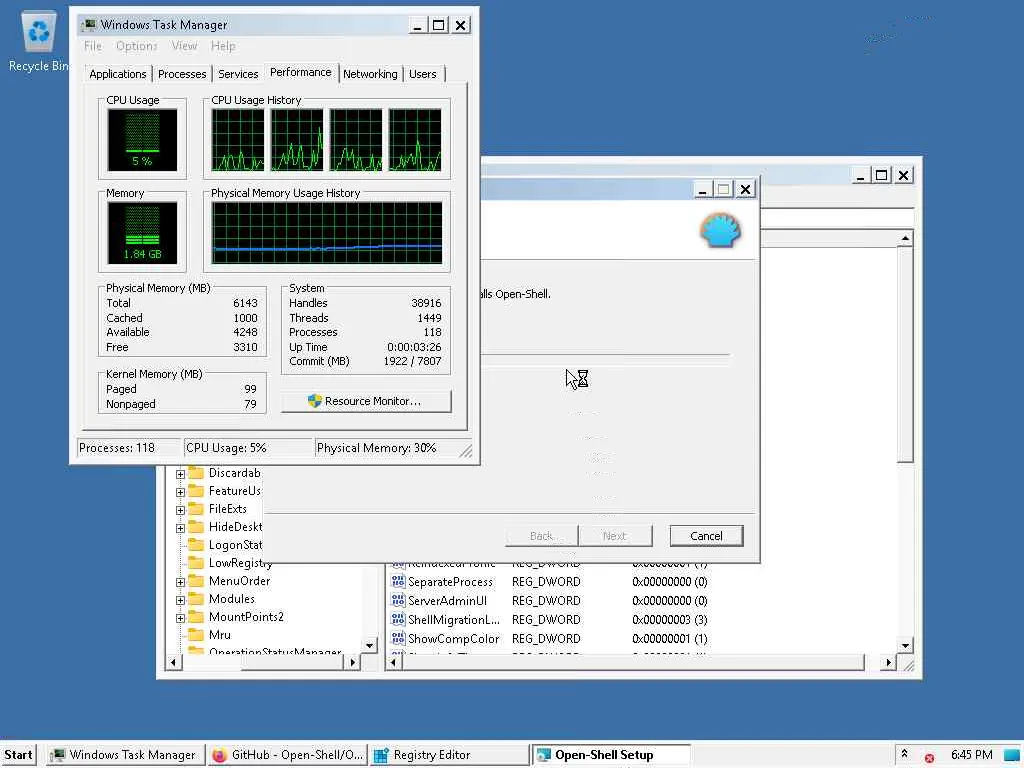Select the Performance tab
The height and width of the screenshot is (768, 1024).
pyautogui.click(x=300, y=72)
